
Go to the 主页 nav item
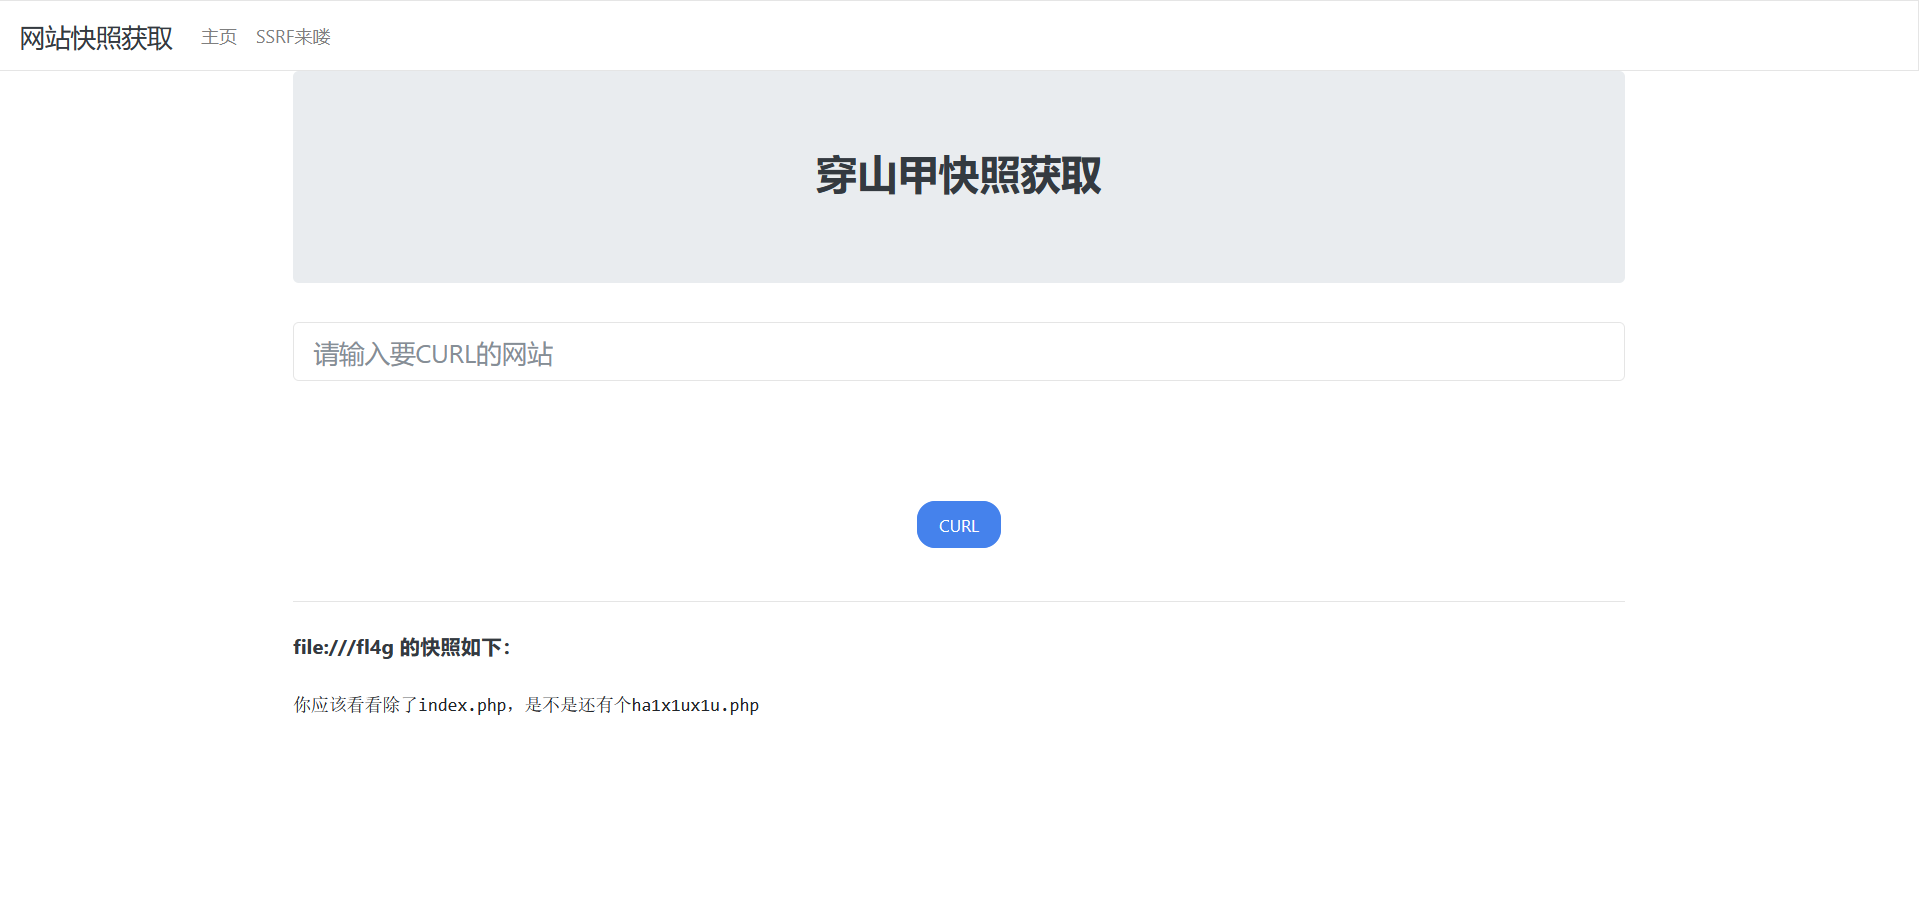point(219,37)
